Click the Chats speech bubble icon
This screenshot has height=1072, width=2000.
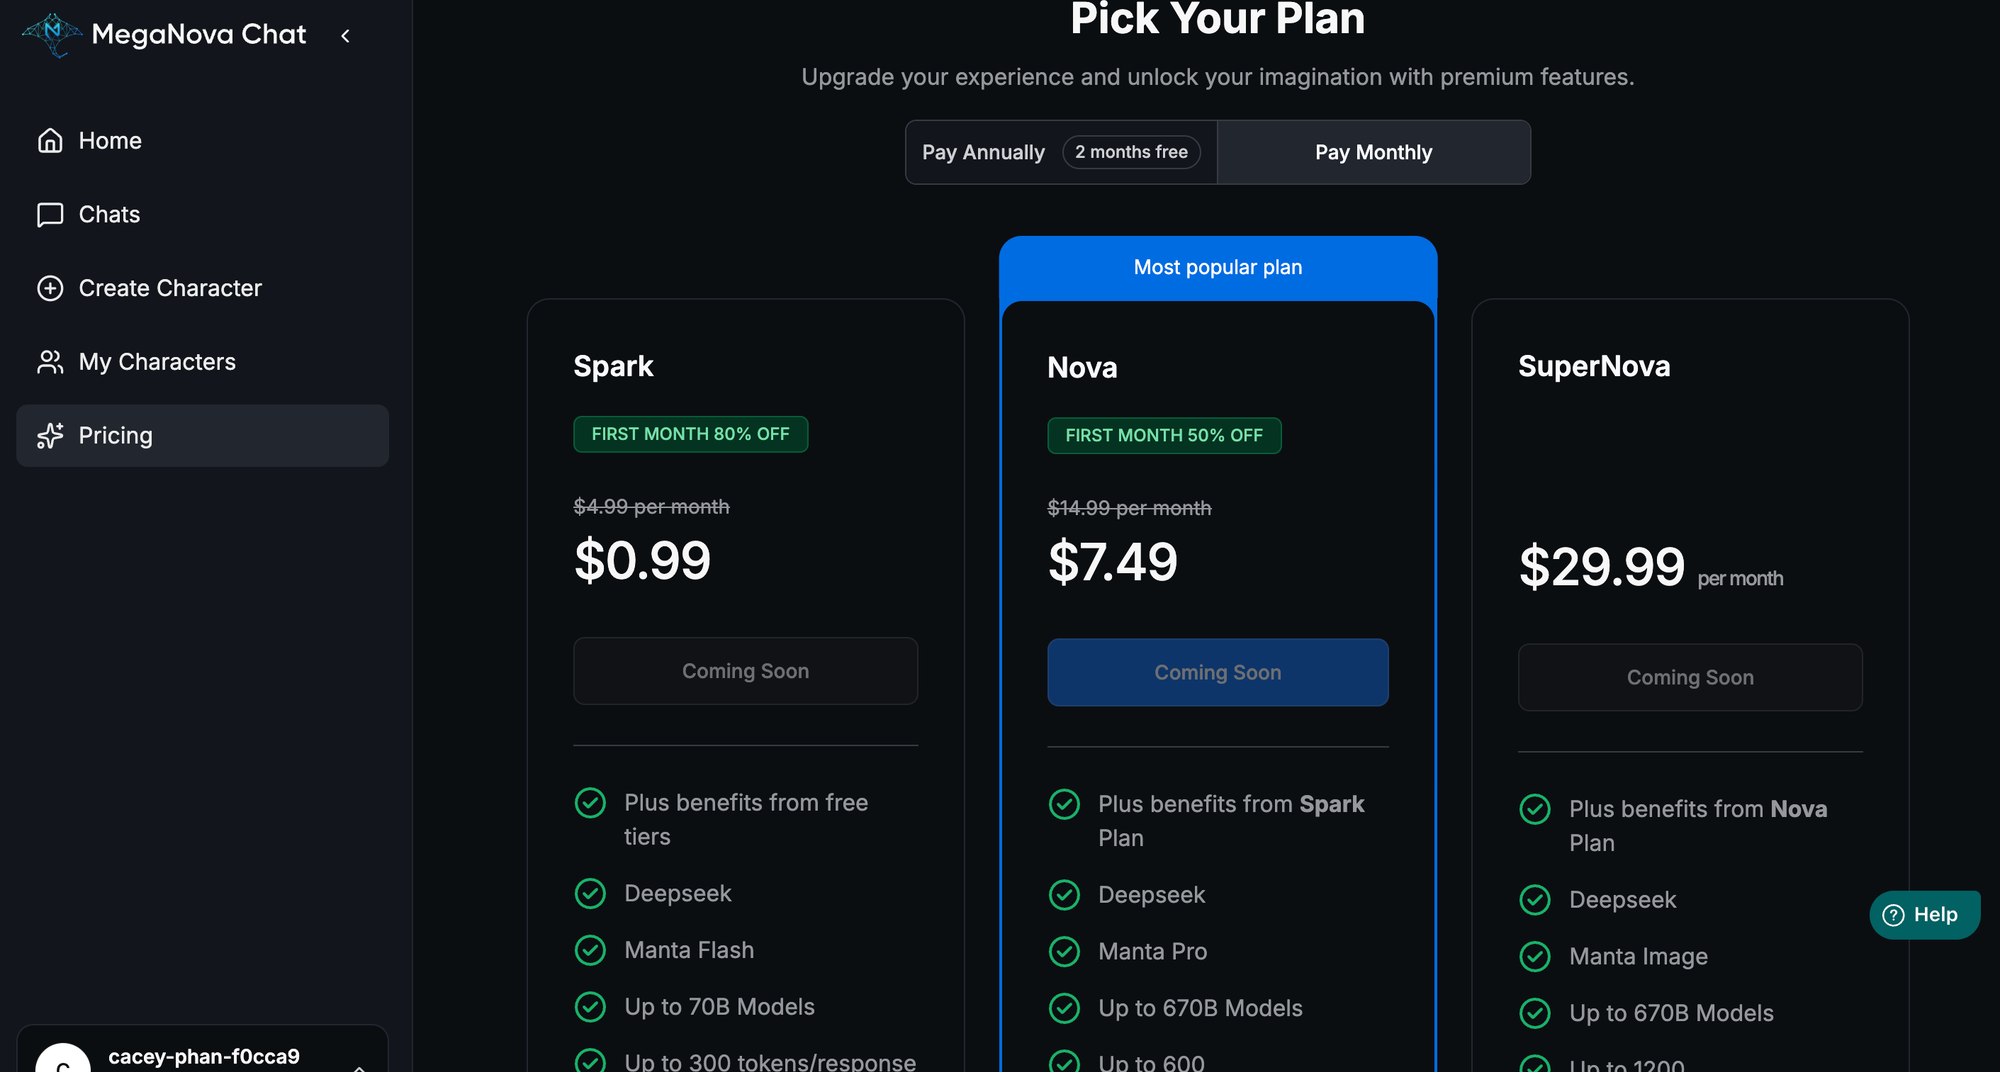tap(50, 215)
